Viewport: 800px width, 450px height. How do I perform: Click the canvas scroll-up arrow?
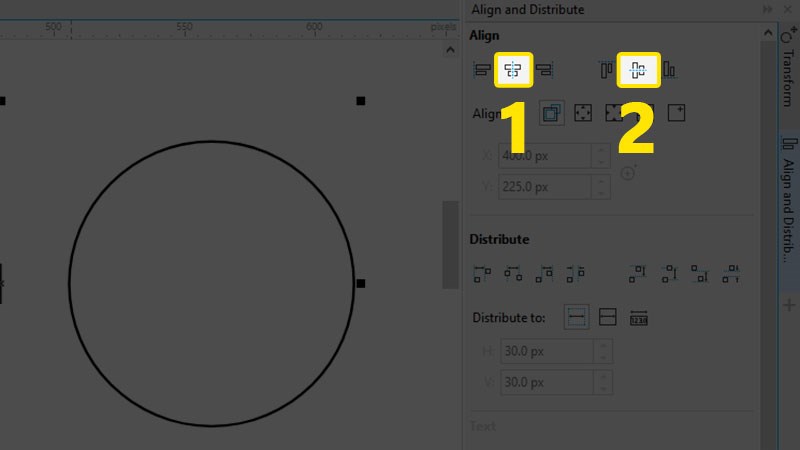450,50
